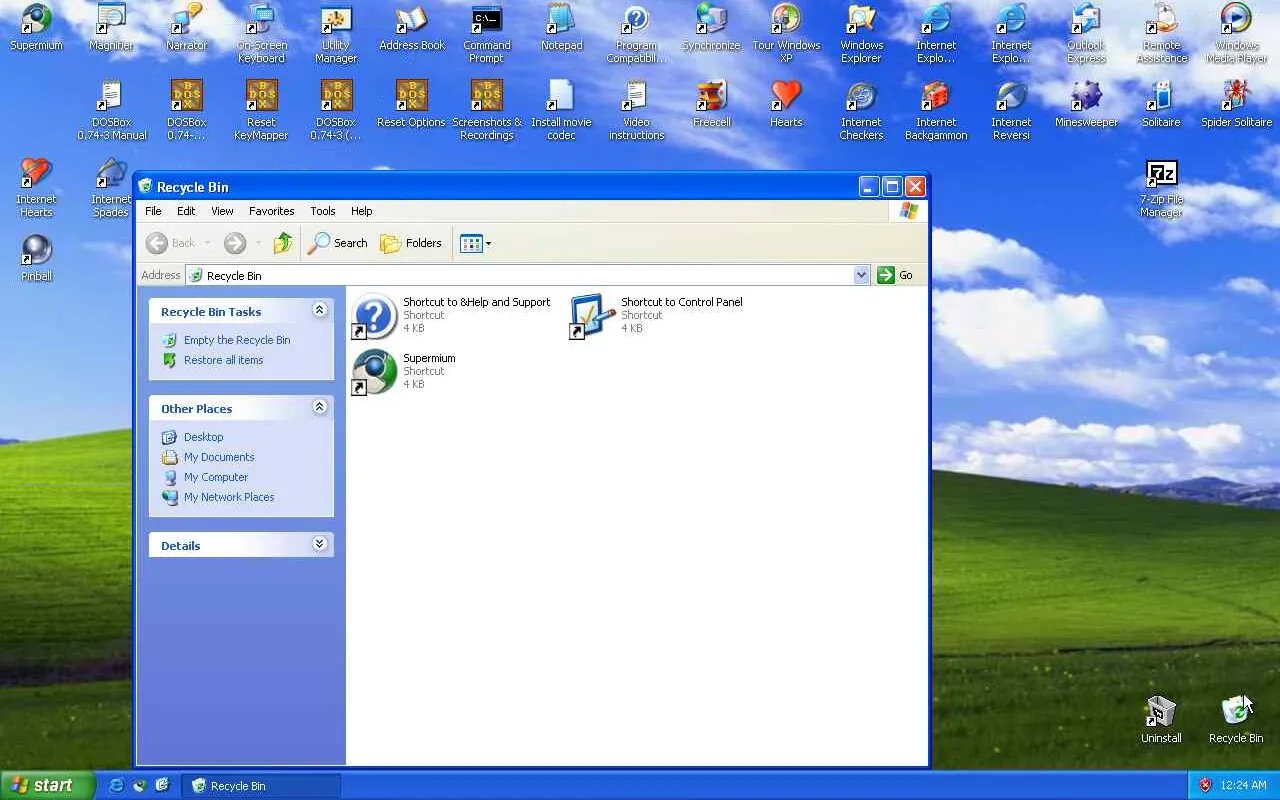Select the Freecell desktop icon
The image size is (1280, 800).
[x=712, y=104]
